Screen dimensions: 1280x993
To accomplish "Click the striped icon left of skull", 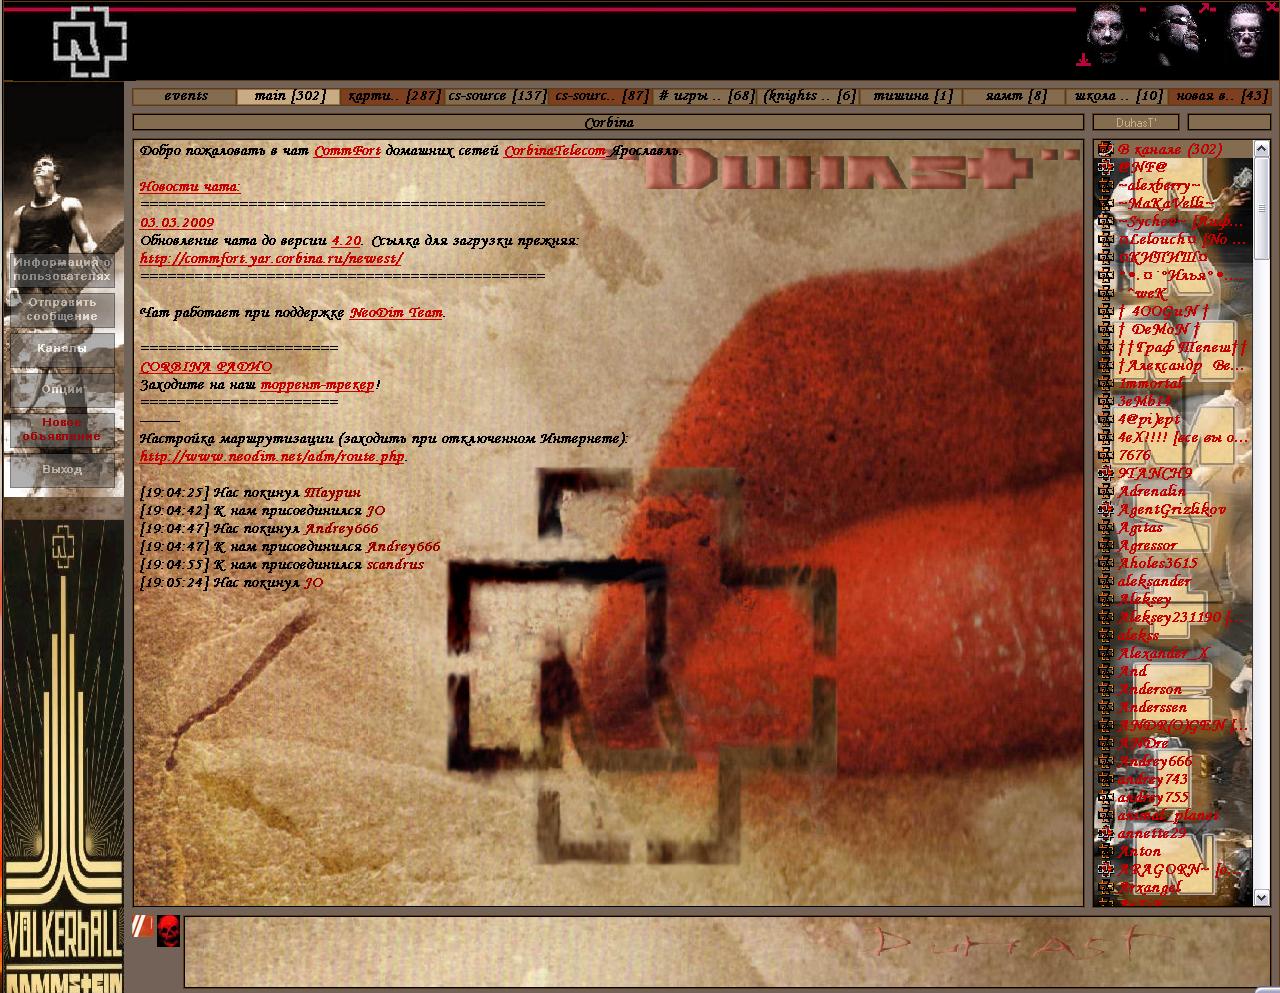I will click(144, 926).
